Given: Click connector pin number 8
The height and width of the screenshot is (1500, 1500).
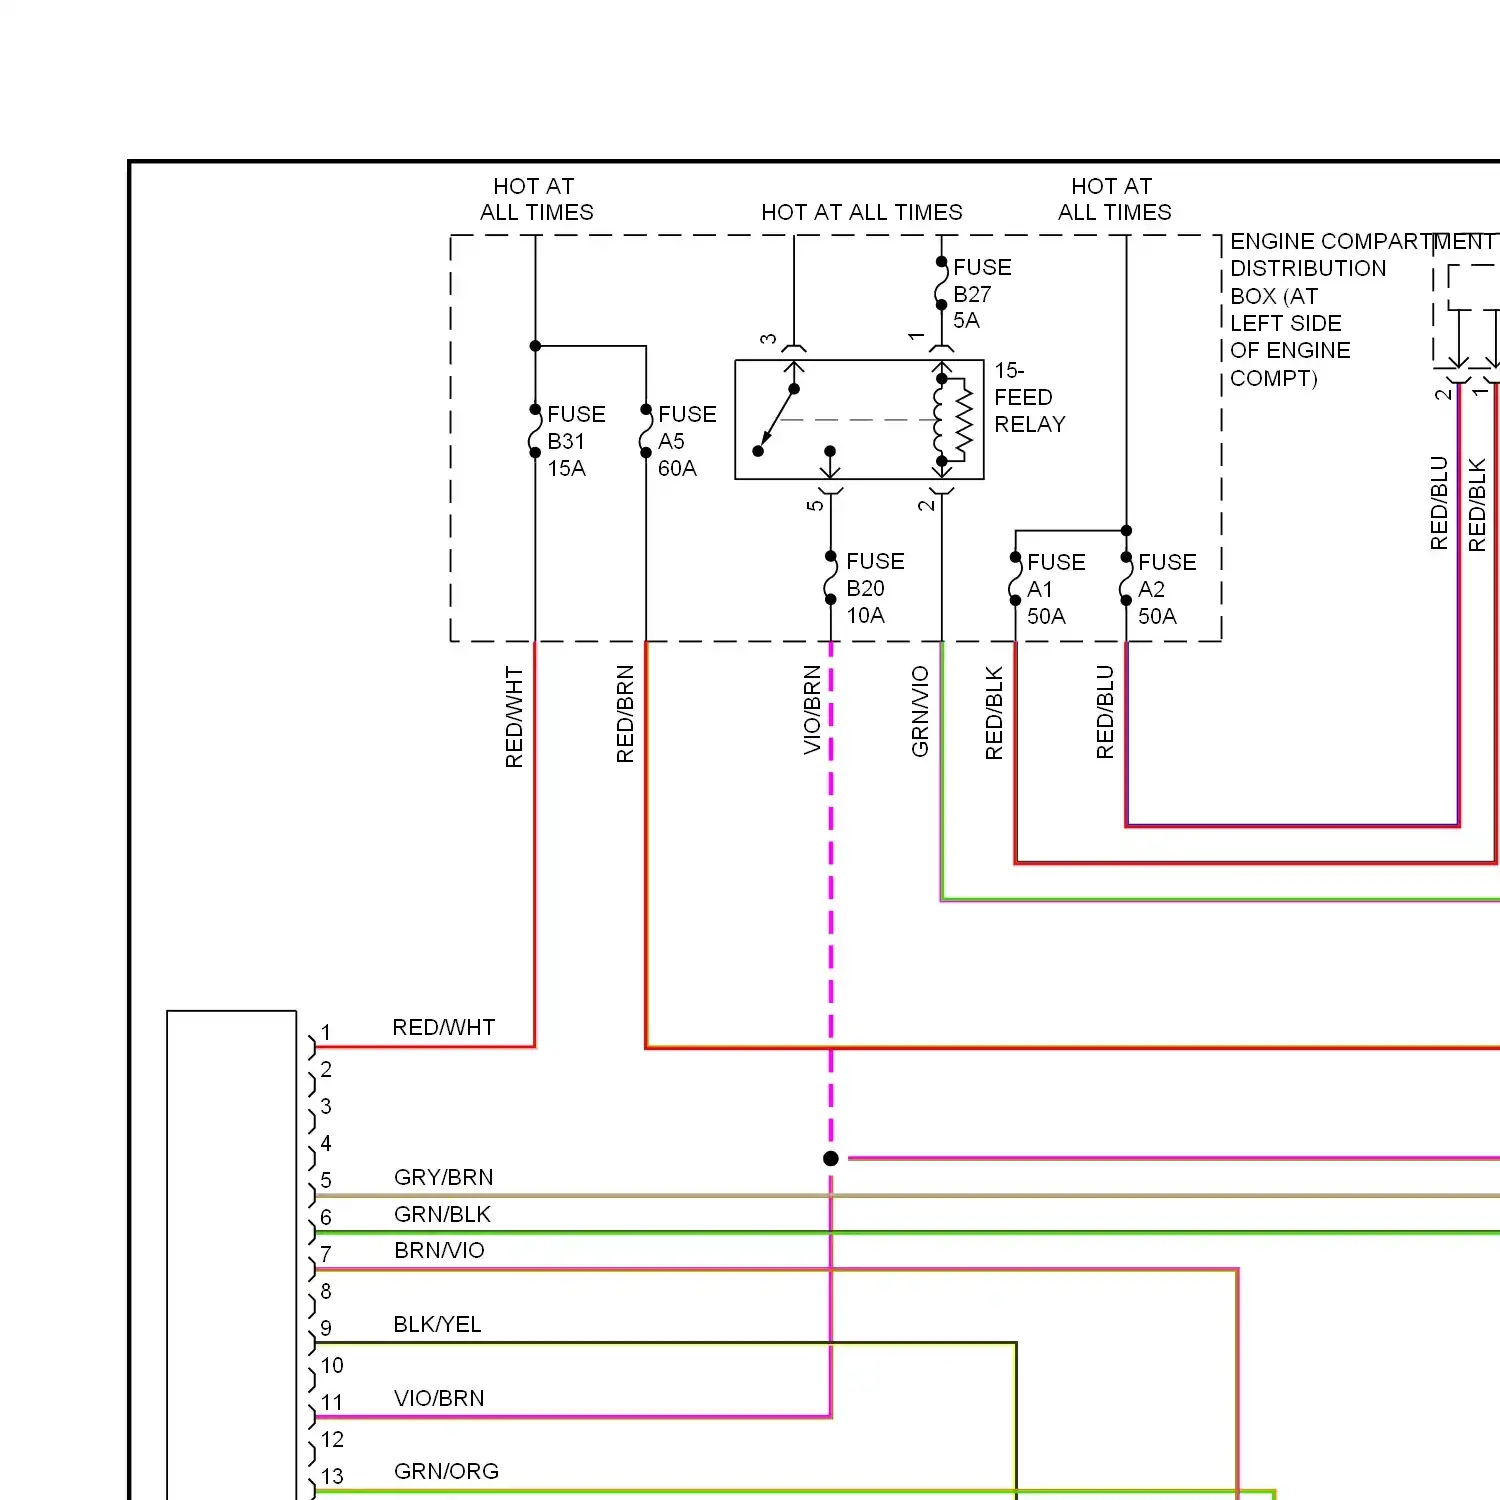Looking at the screenshot, I should pyautogui.click(x=326, y=1291).
